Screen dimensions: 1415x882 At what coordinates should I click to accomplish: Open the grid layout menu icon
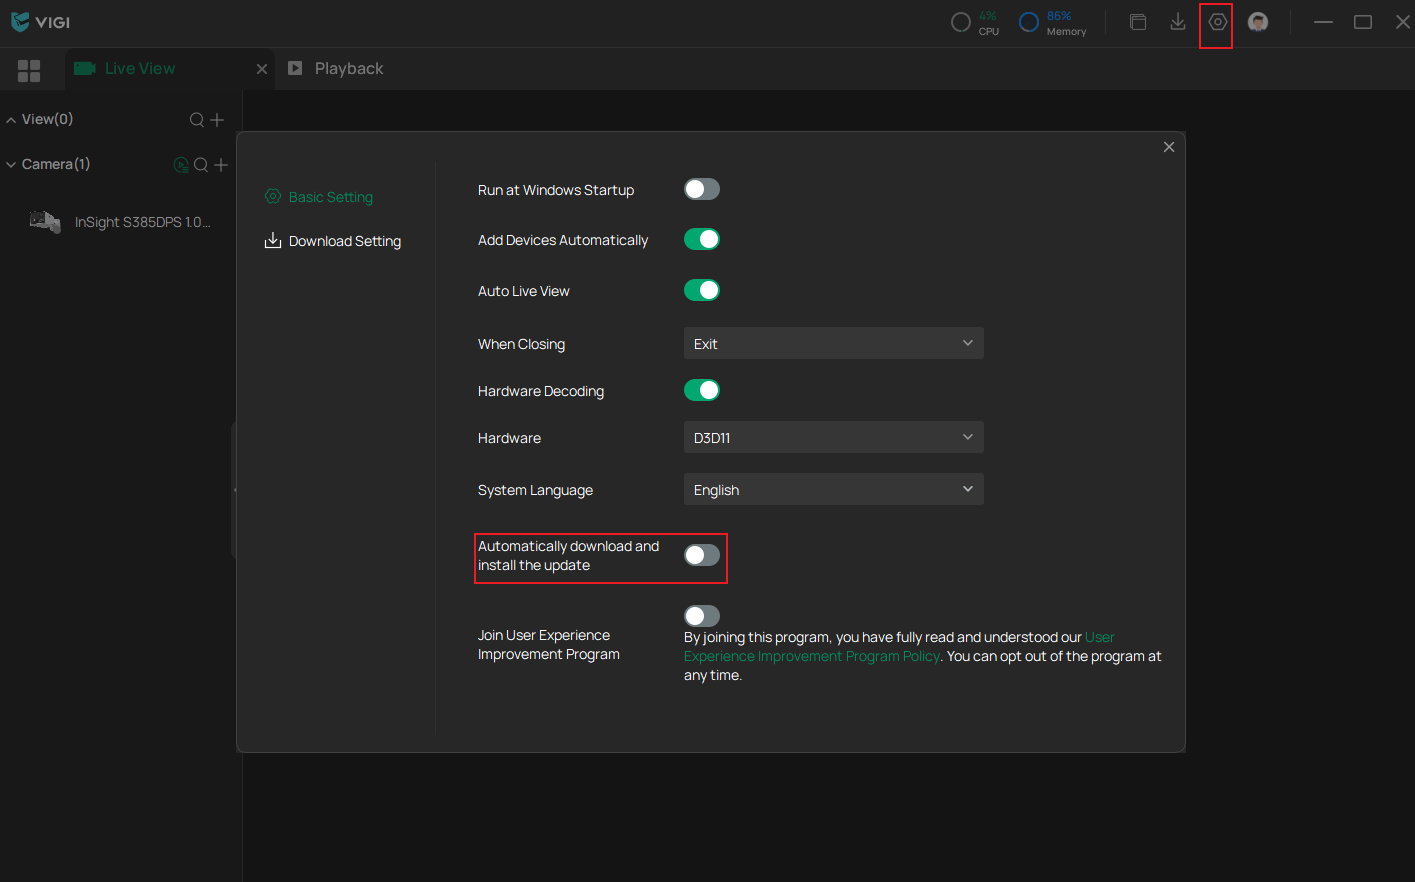pyautogui.click(x=29, y=70)
